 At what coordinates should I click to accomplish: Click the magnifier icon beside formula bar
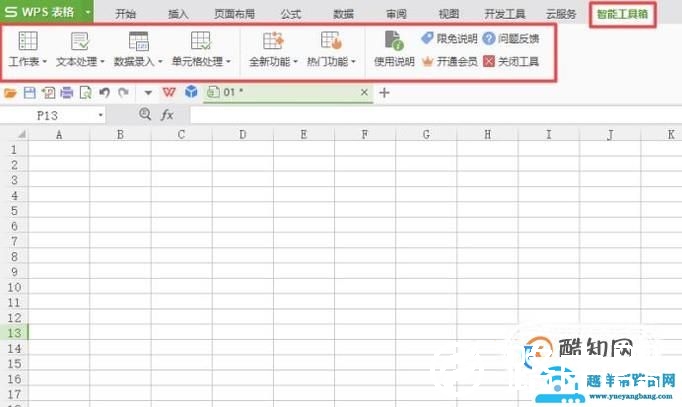145,114
